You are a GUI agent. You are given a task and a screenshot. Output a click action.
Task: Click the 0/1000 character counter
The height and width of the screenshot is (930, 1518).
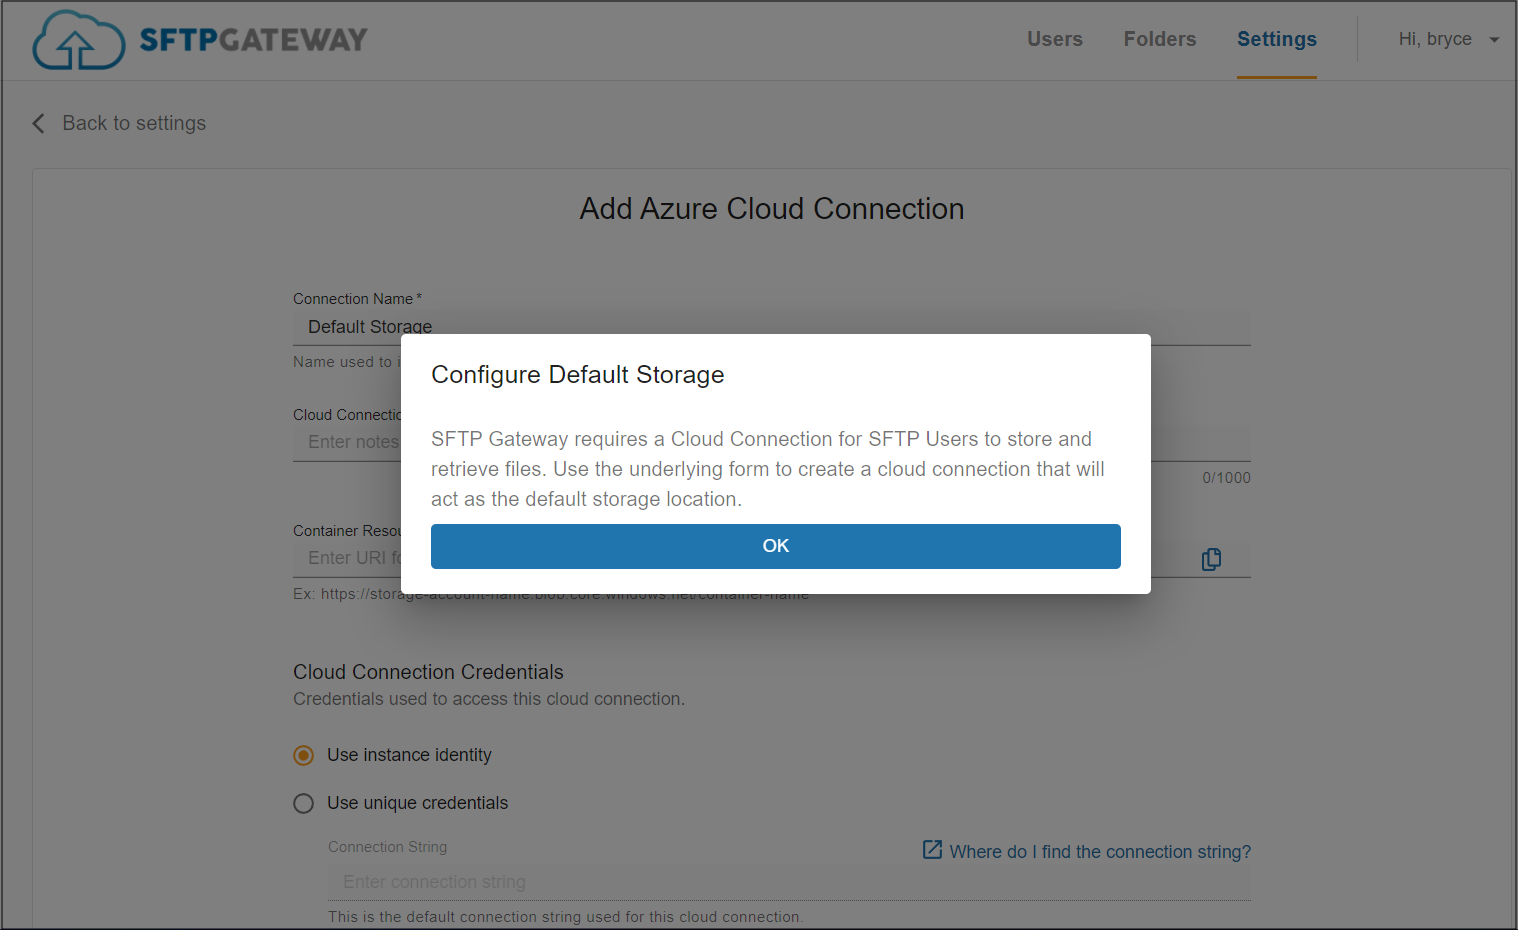1226,478
